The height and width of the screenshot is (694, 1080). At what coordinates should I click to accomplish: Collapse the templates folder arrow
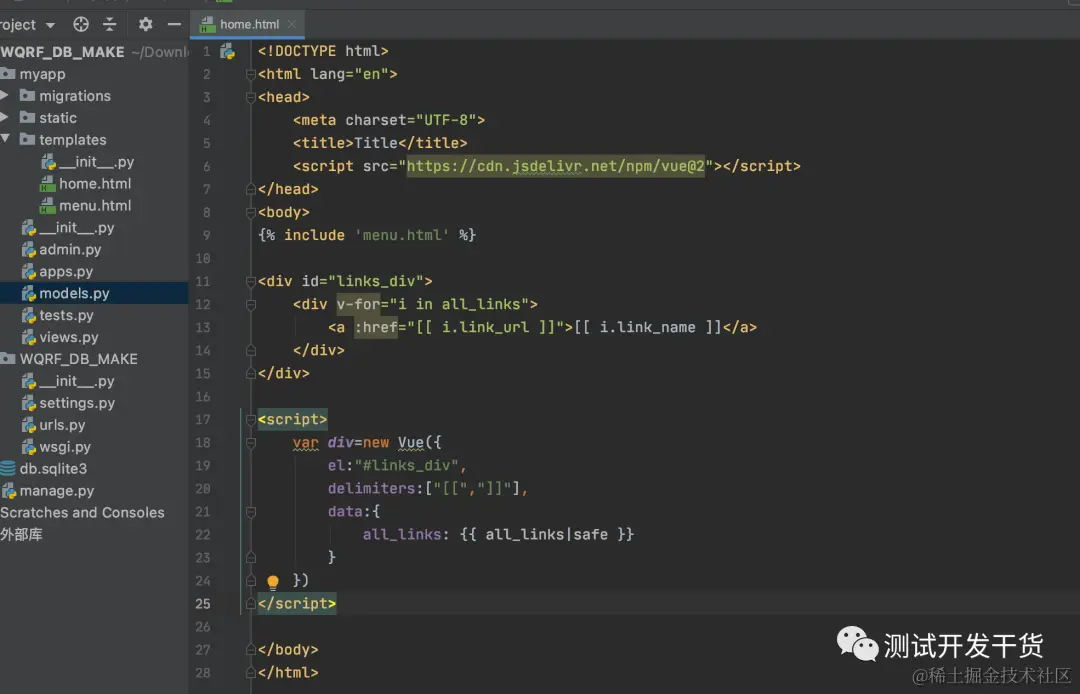coord(5,139)
